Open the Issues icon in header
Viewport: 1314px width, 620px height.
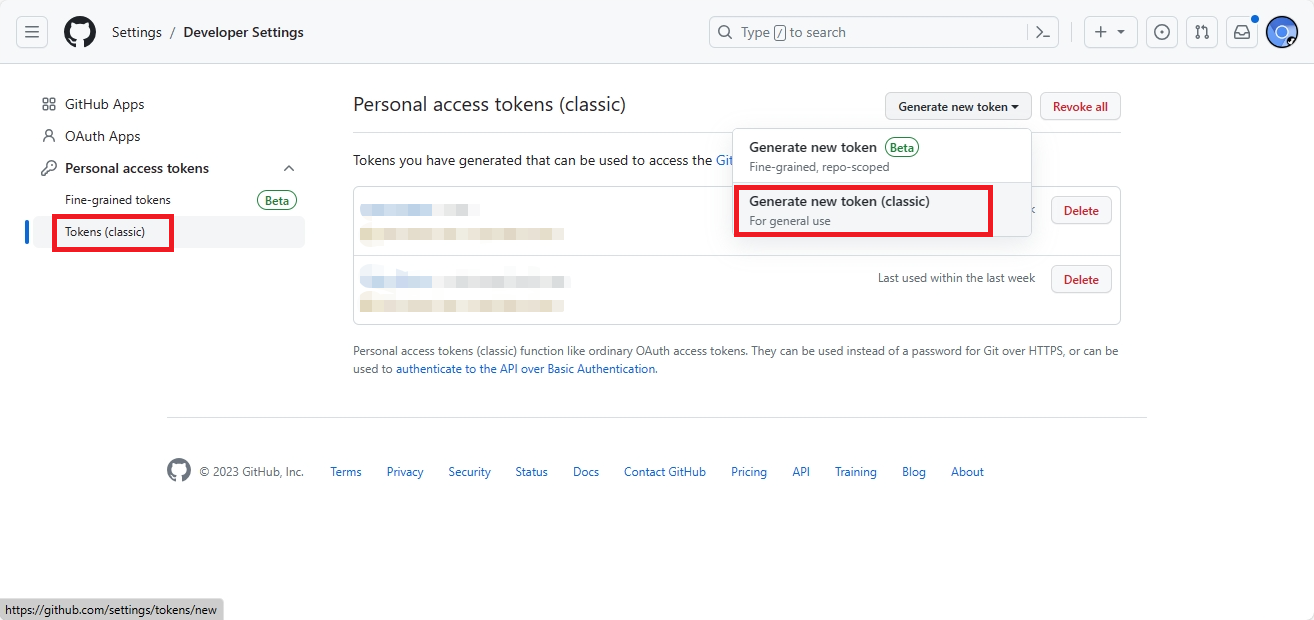coord(1161,32)
